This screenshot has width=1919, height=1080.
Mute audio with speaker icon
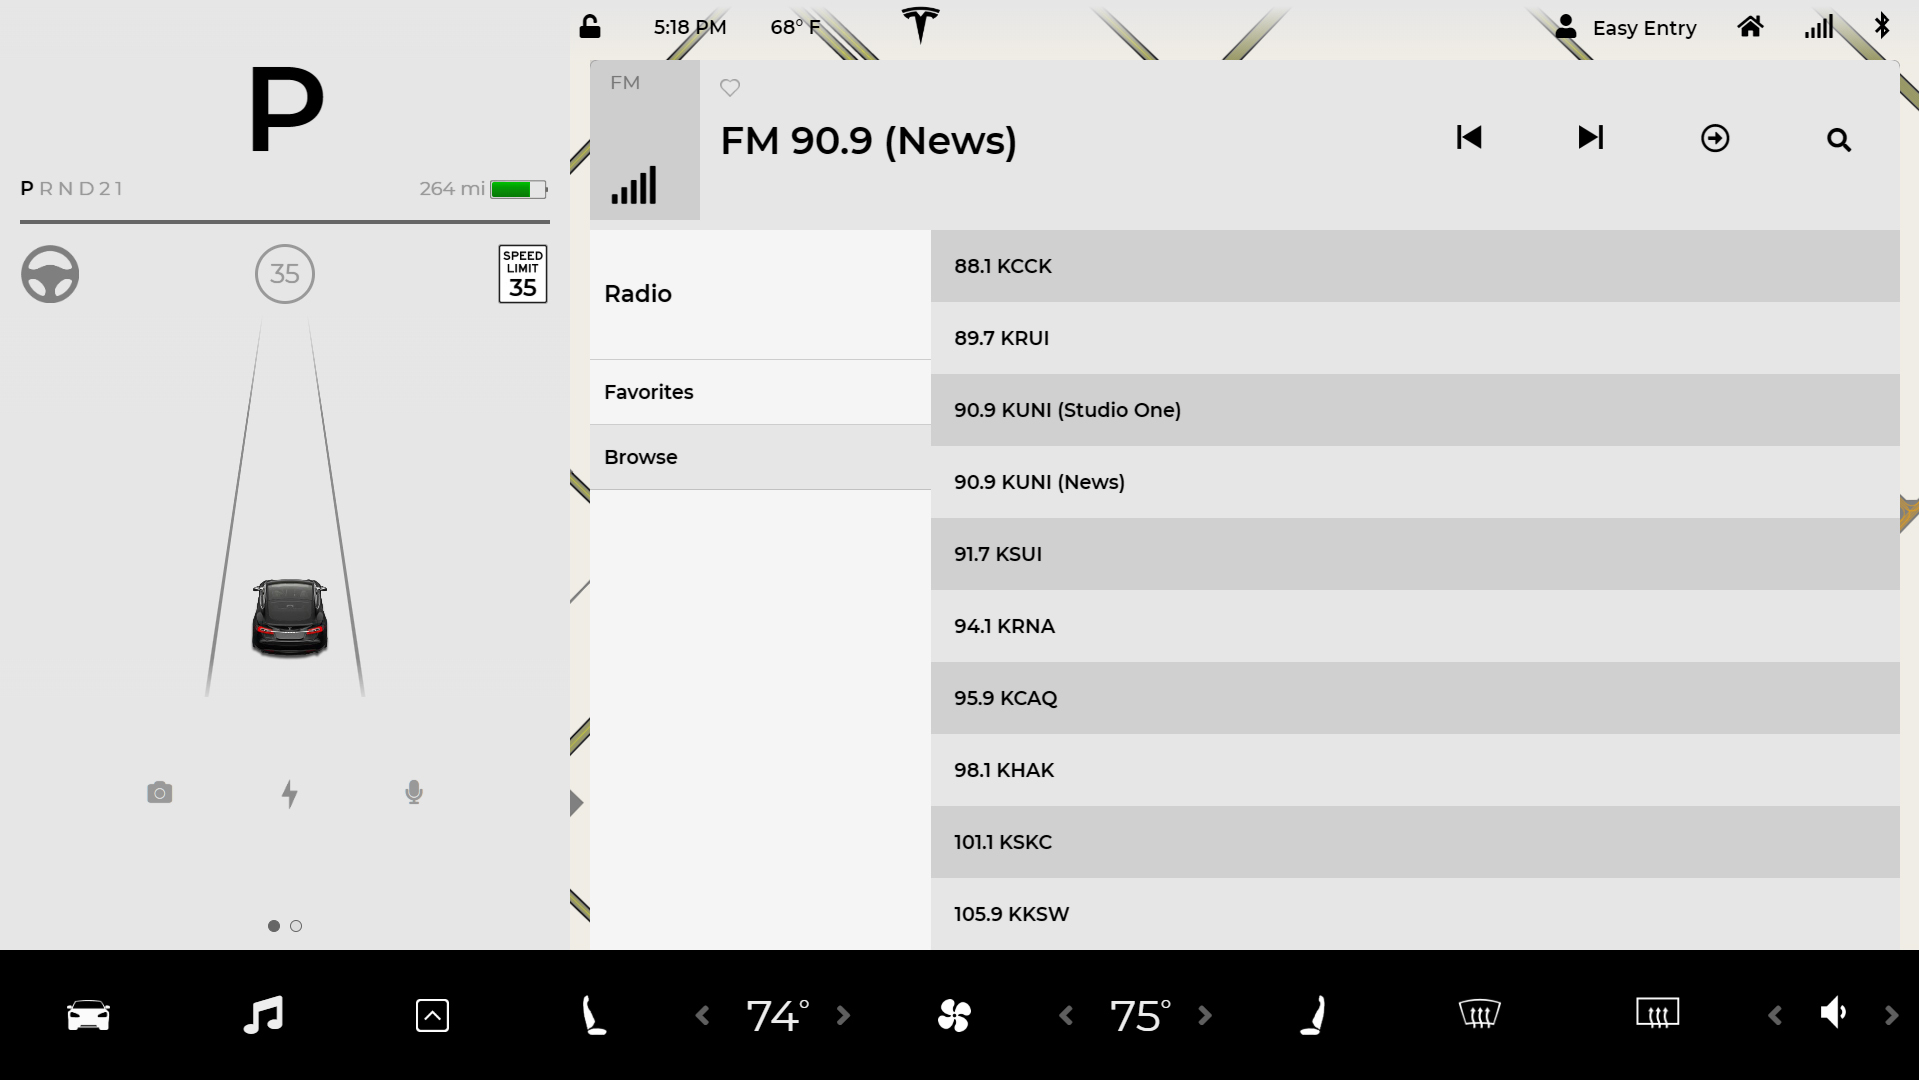pyautogui.click(x=1833, y=1013)
